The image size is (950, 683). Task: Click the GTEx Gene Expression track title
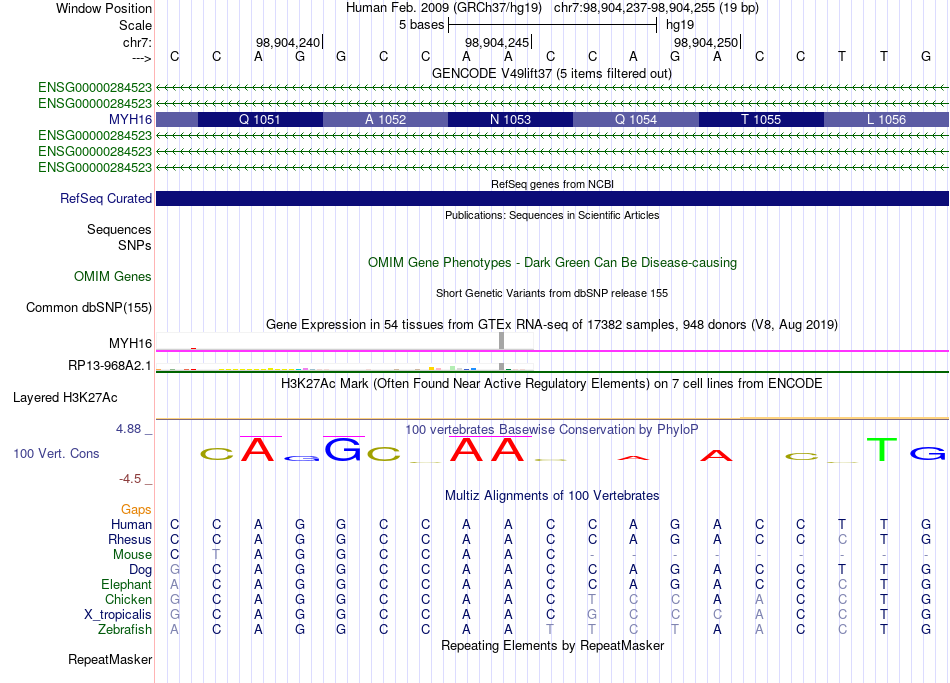click(552, 325)
